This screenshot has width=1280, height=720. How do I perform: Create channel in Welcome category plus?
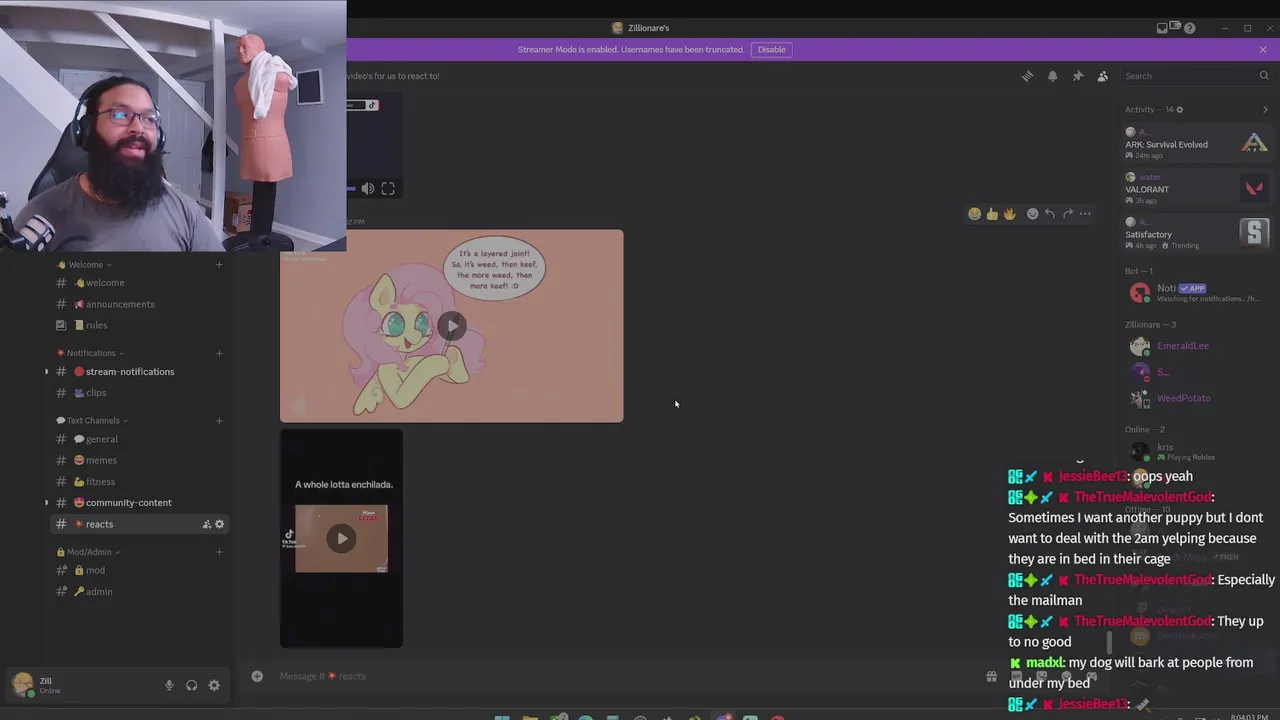219,265
